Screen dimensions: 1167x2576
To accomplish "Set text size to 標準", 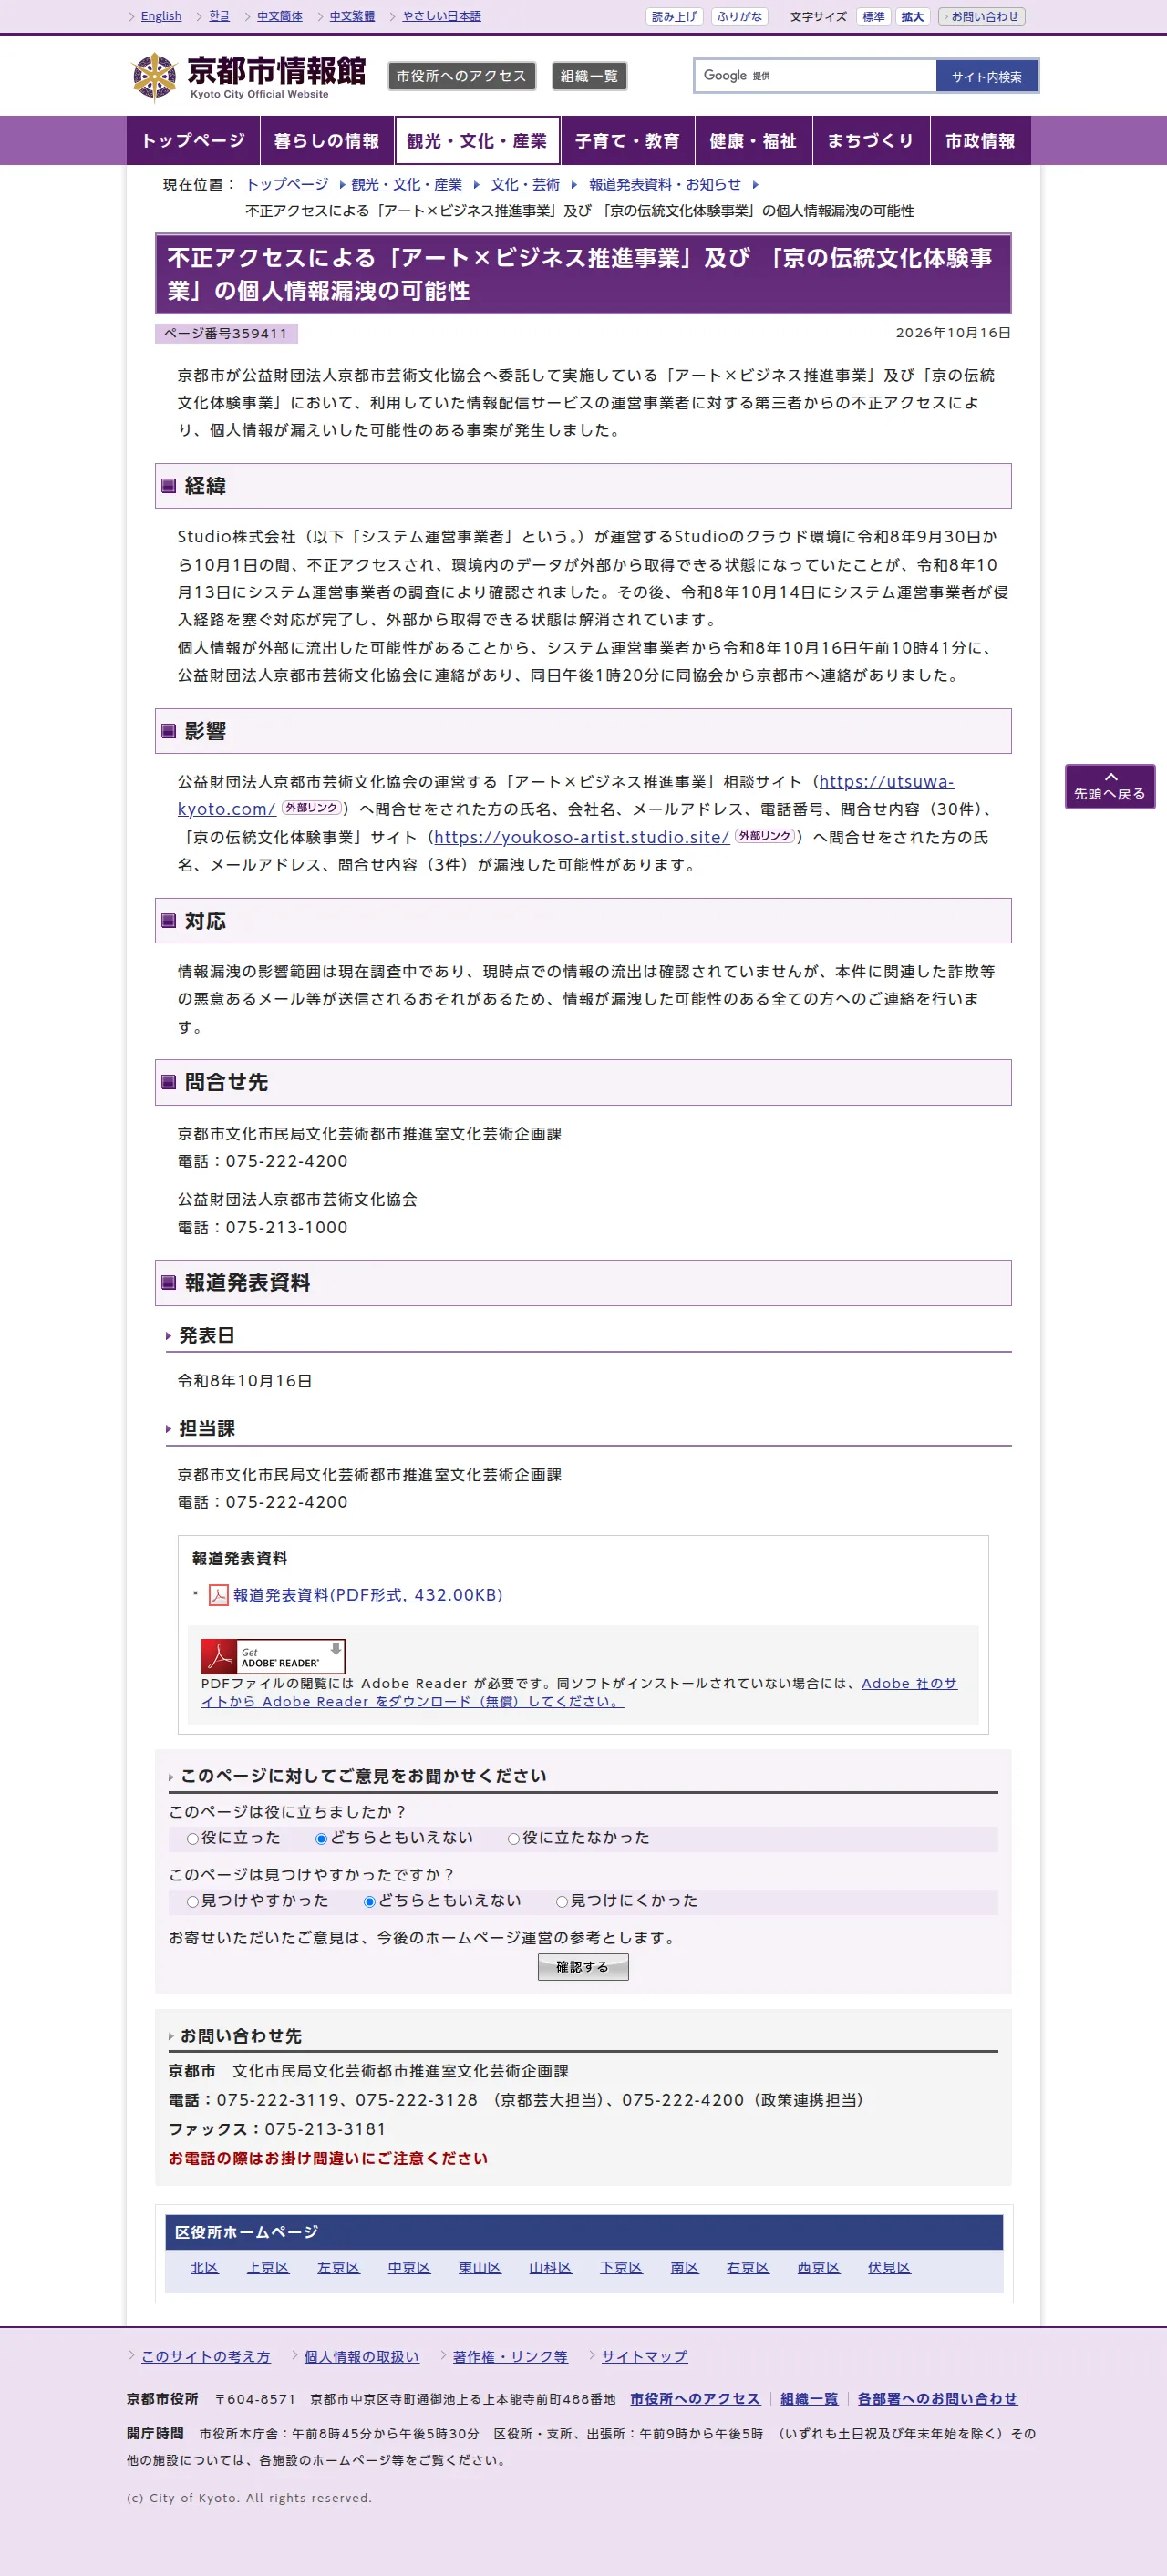I will (873, 16).
